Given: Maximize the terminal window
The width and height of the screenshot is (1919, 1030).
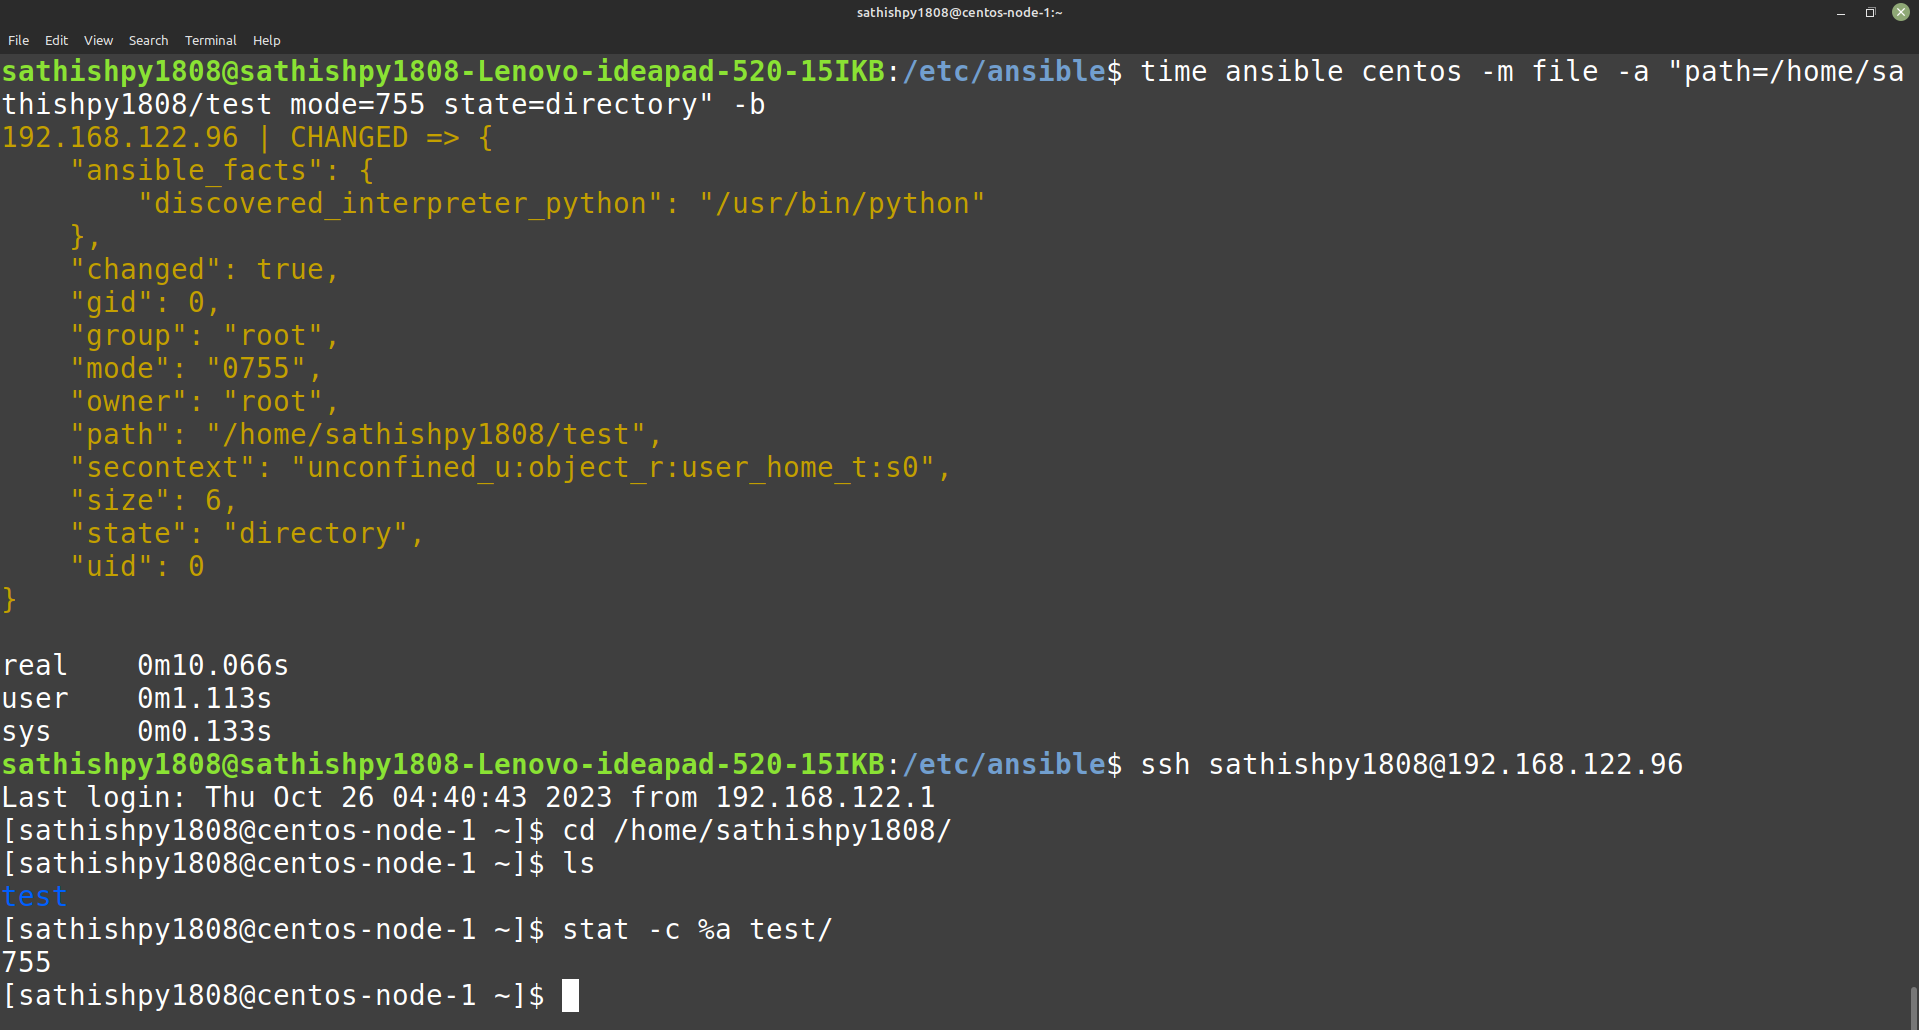Looking at the screenshot, I should point(1870,13).
